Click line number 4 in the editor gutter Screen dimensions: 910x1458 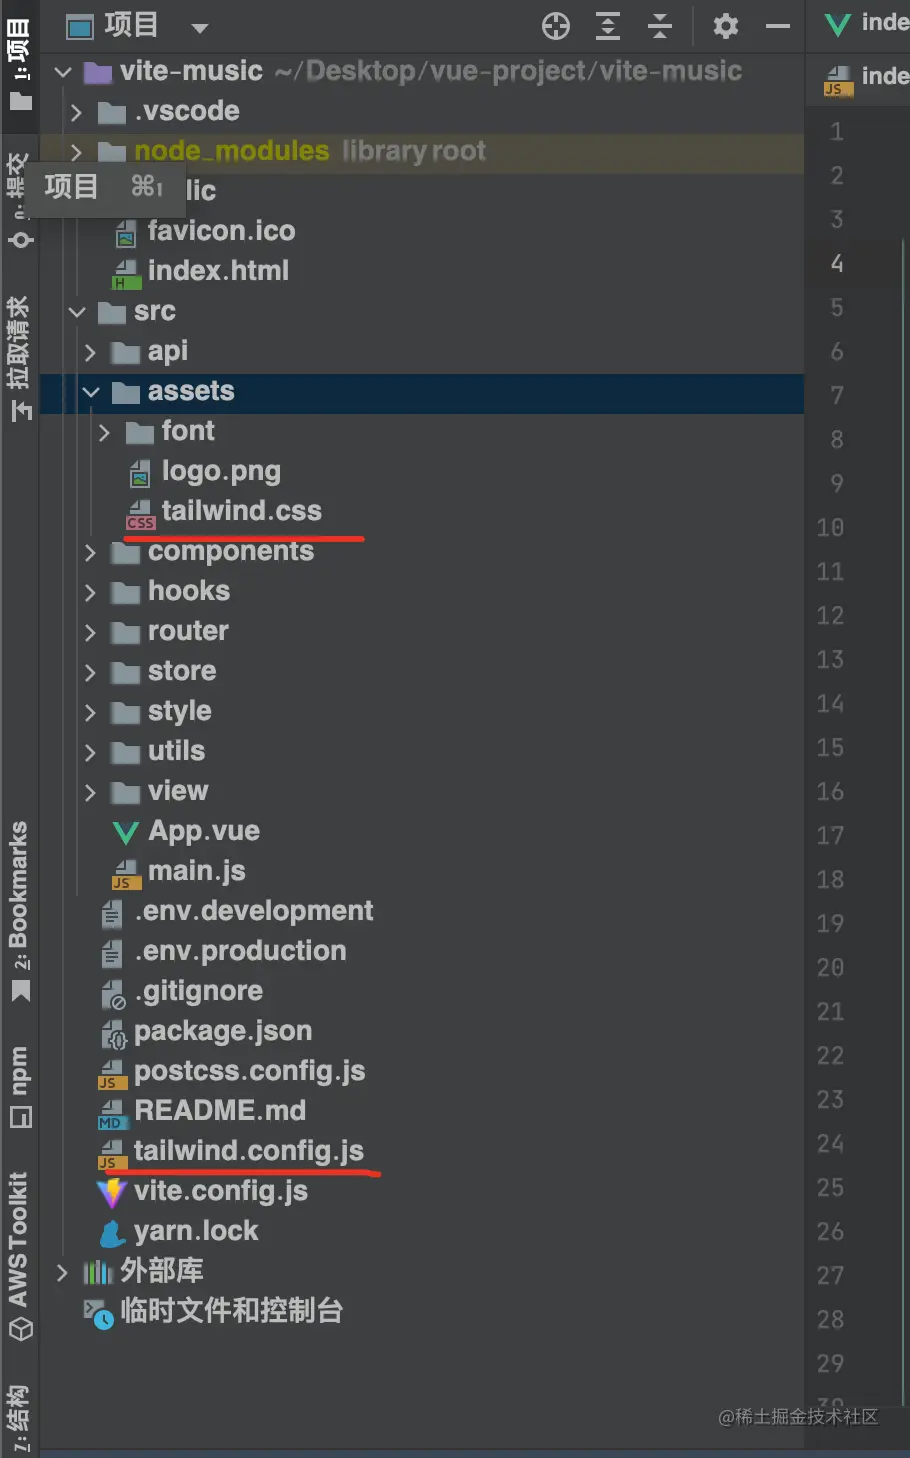tap(836, 263)
